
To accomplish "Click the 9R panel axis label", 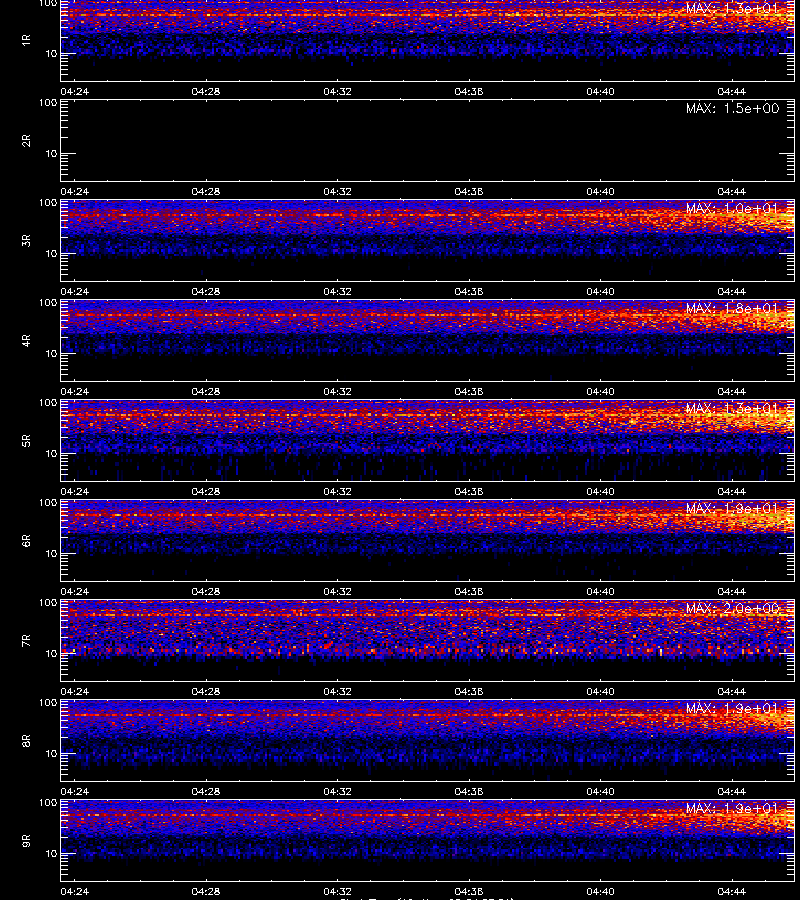I will pos(26,841).
